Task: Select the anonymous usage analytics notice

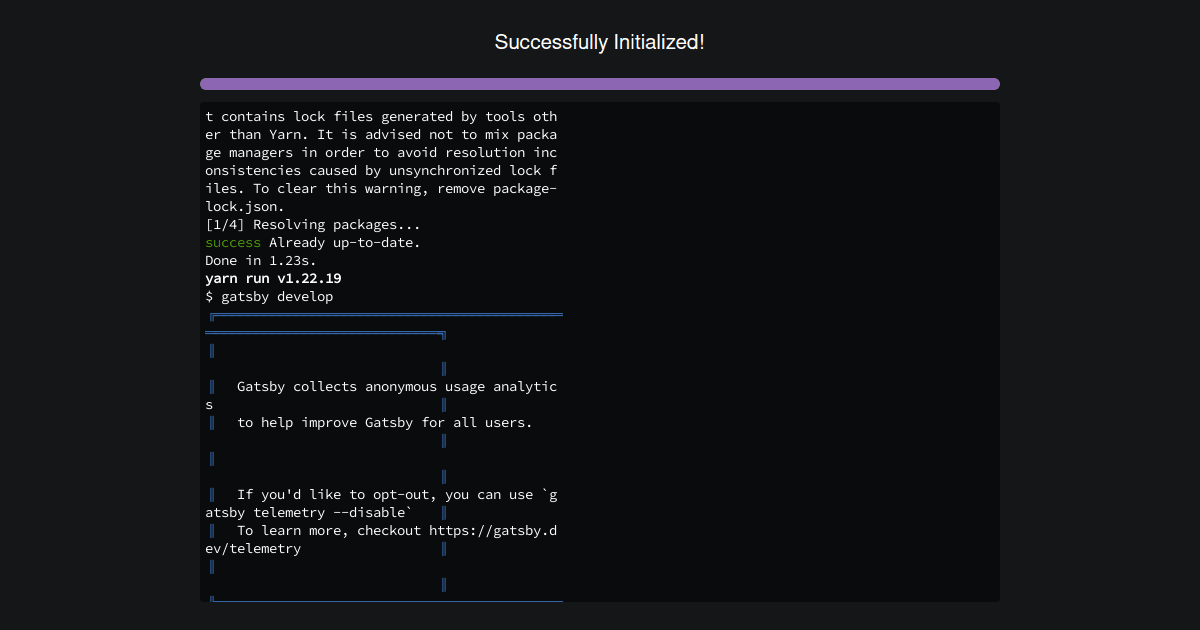Action: pos(395,386)
